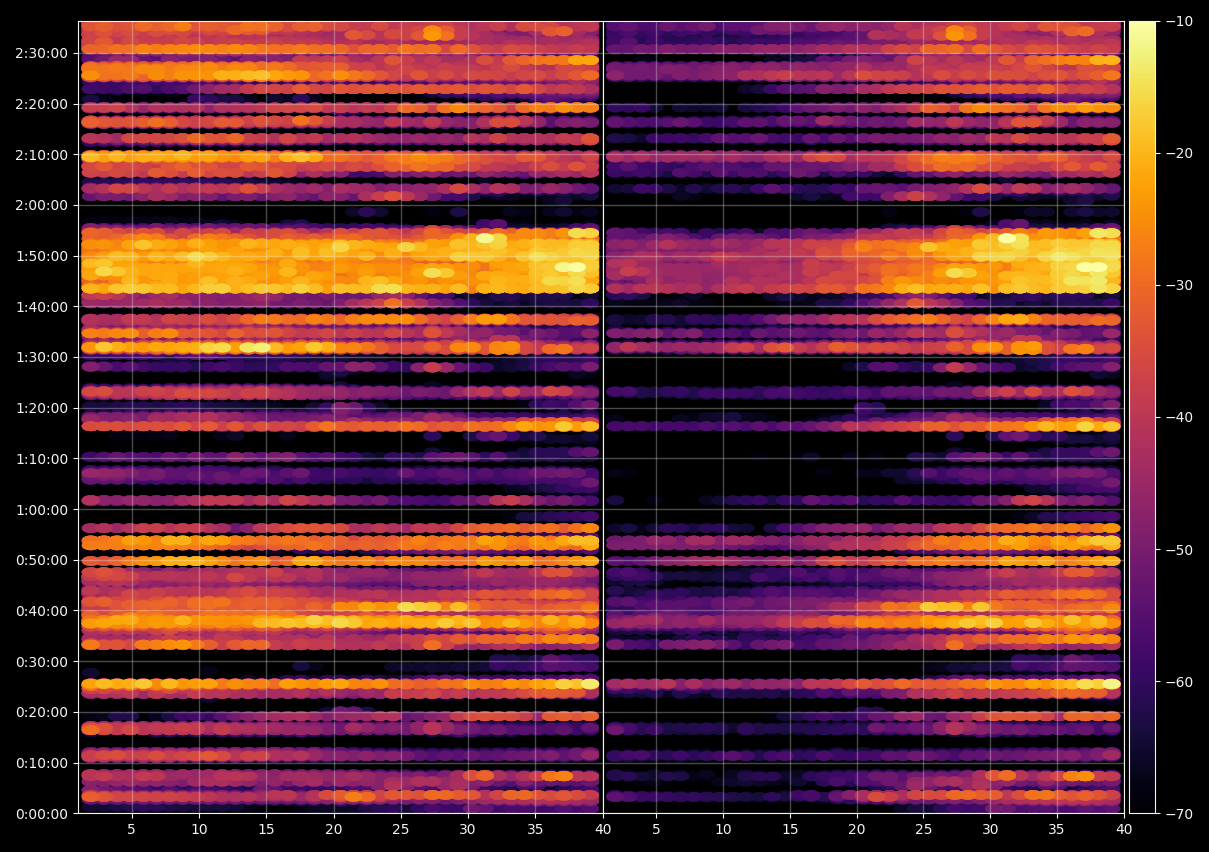Click x-axis label 10 under left heatmap
1209x852 pixels.
(199, 830)
